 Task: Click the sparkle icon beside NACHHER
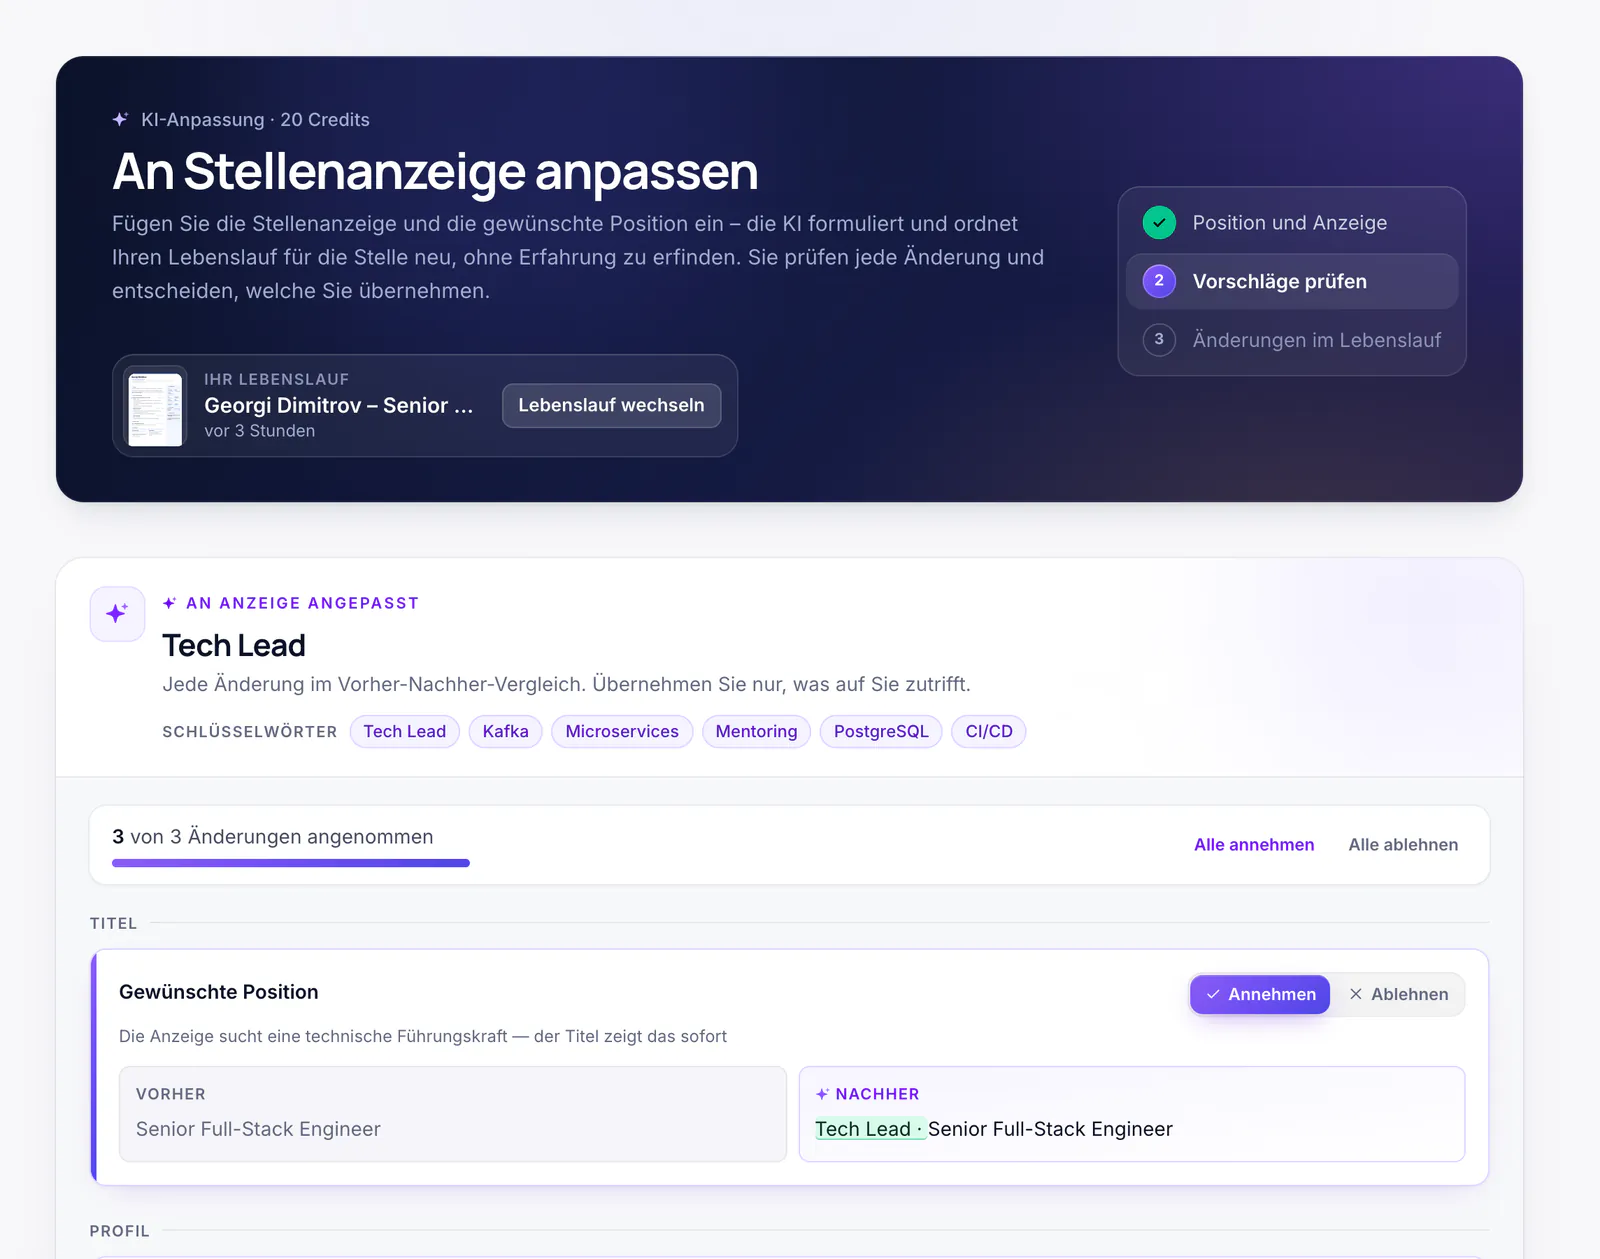(x=822, y=1094)
